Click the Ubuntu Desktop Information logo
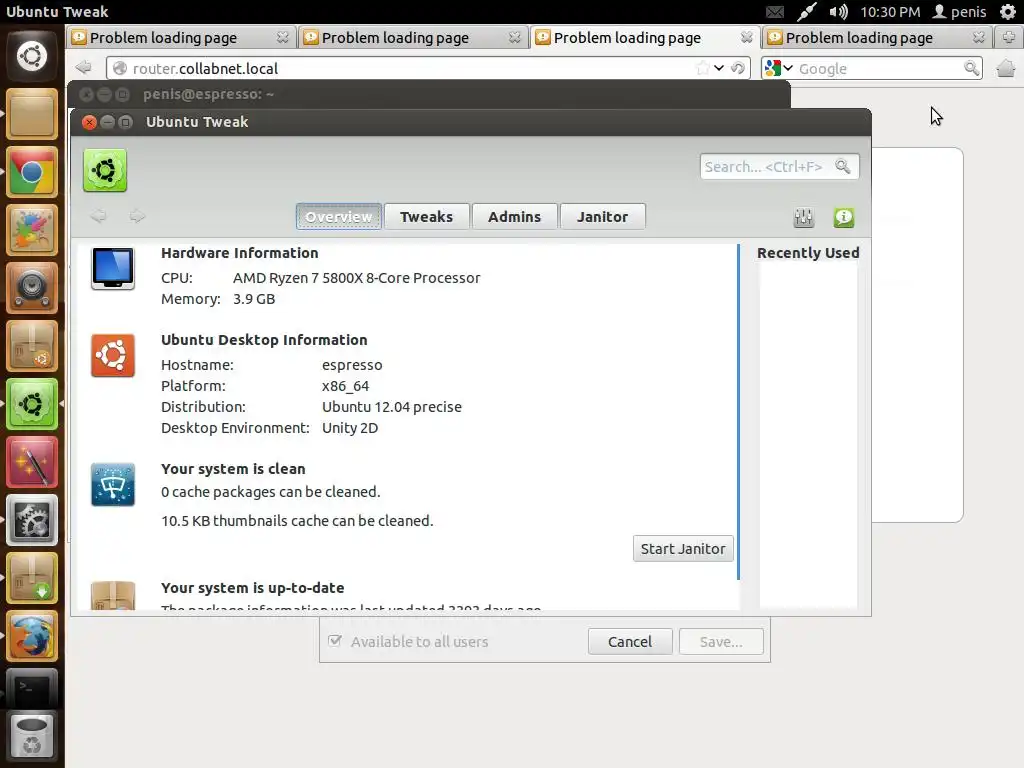 coord(113,356)
